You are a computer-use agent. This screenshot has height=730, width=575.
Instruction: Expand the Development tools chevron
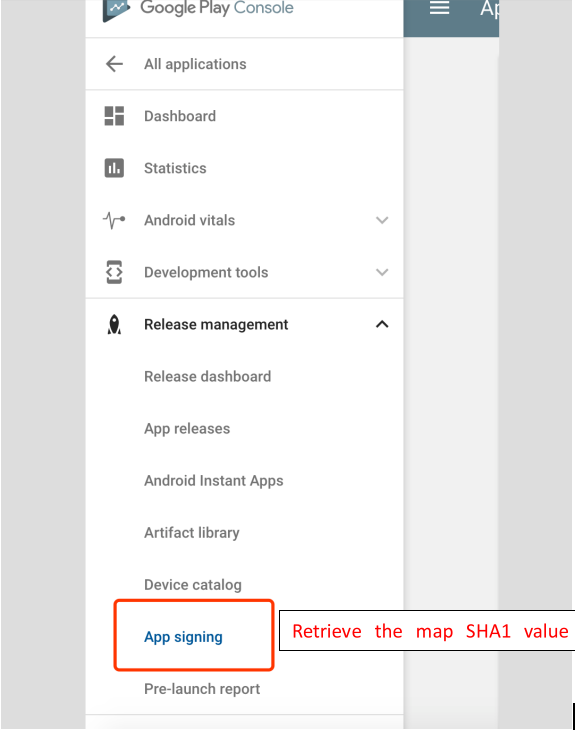(382, 272)
